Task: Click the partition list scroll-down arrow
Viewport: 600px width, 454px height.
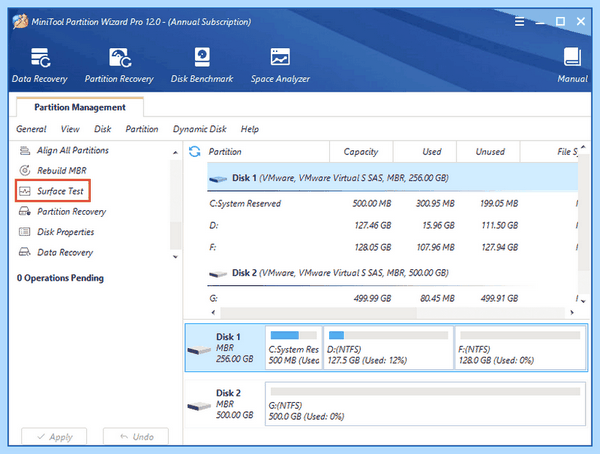Action: tap(583, 301)
